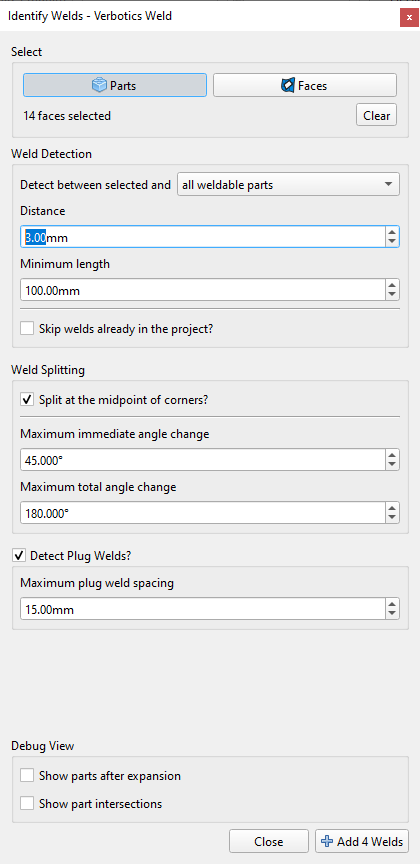Click the Close button at bottom
420x864 pixels.
click(269, 841)
